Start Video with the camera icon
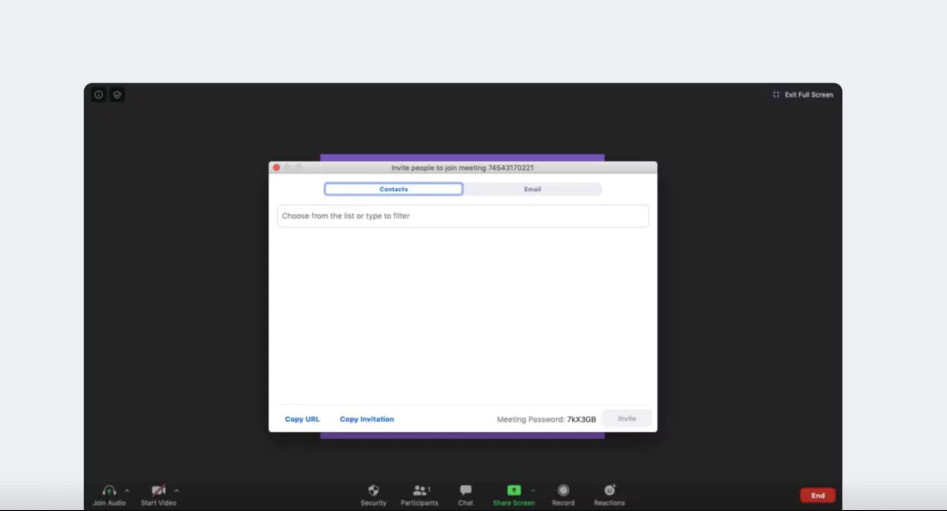The height and width of the screenshot is (511, 947). coord(158,495)
